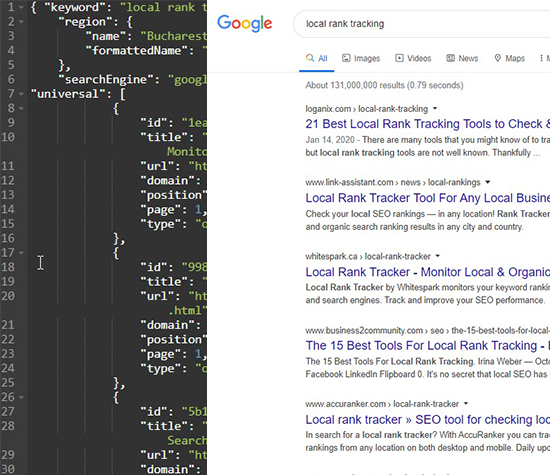Click the whitespark.ca breadcrumb URL
550x475 pixels.
(368, 256)
